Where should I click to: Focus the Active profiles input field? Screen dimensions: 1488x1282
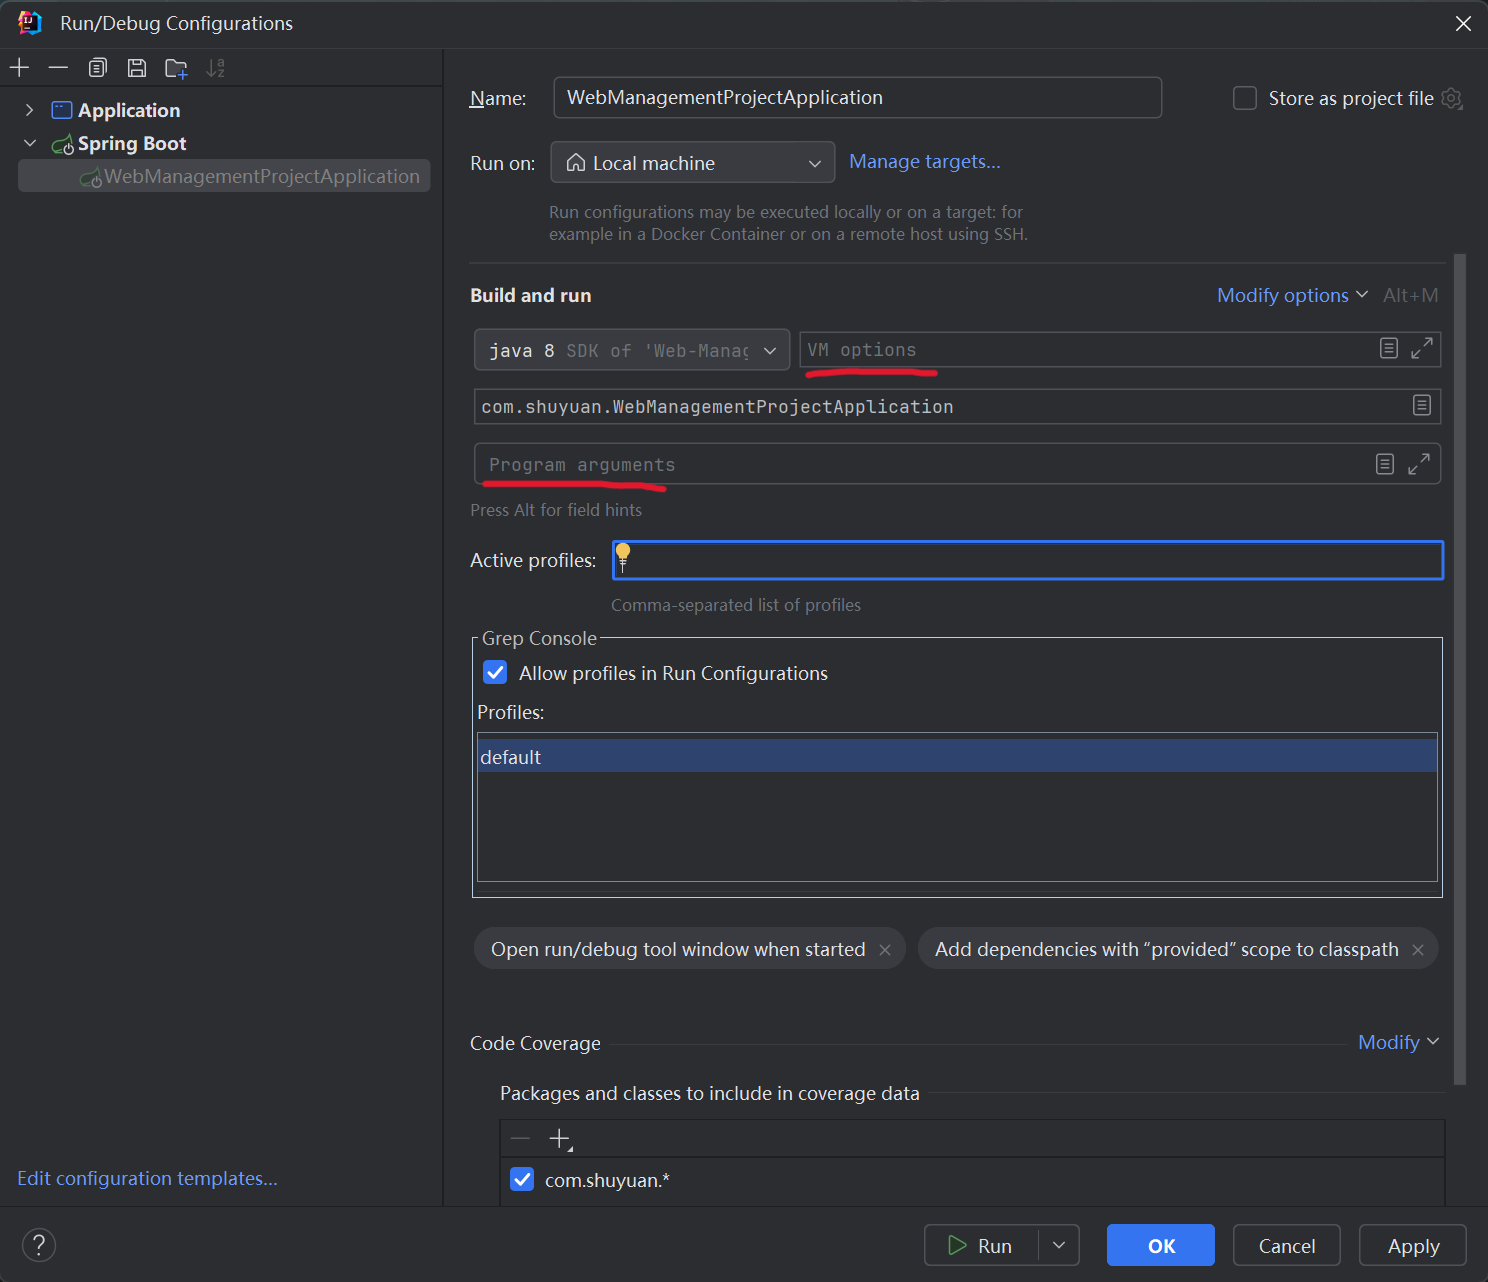[1028, 560]
